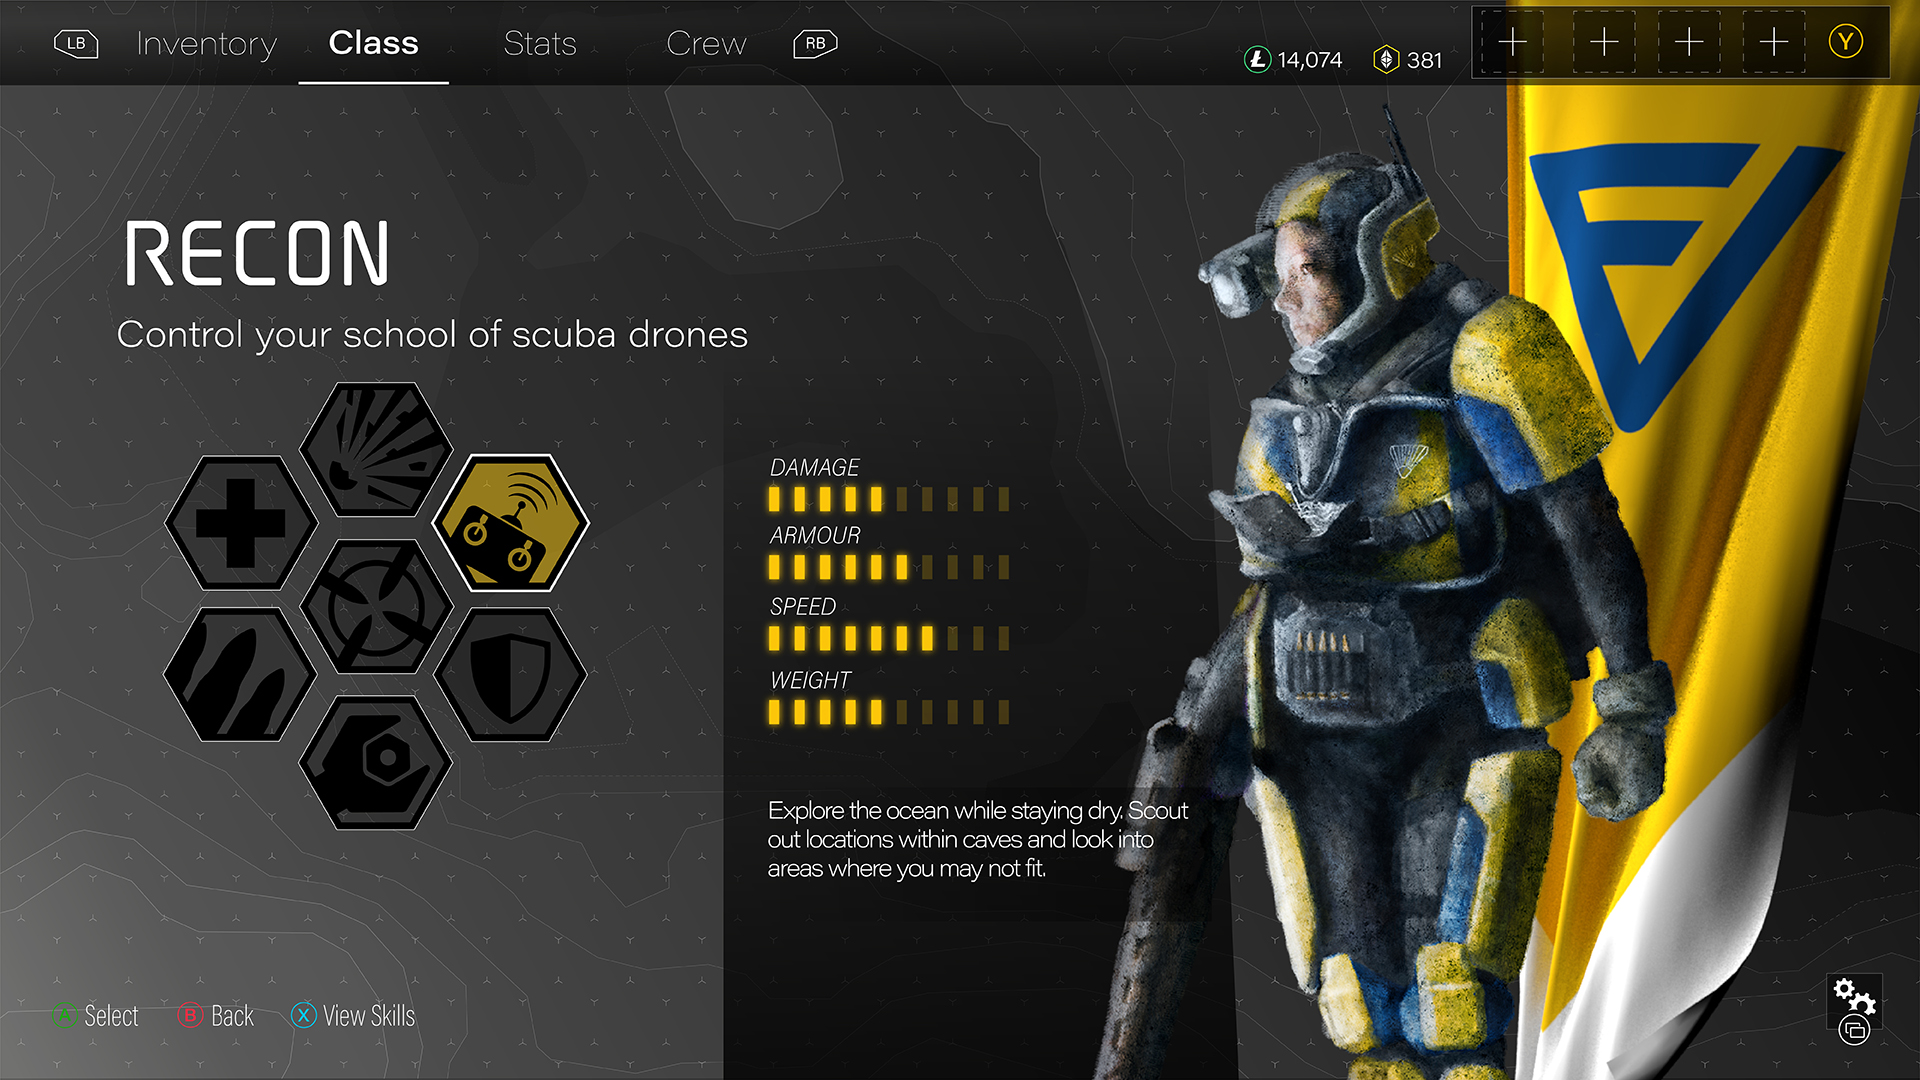Select the hex nut engineer class icon

click(x=376, y=763)
